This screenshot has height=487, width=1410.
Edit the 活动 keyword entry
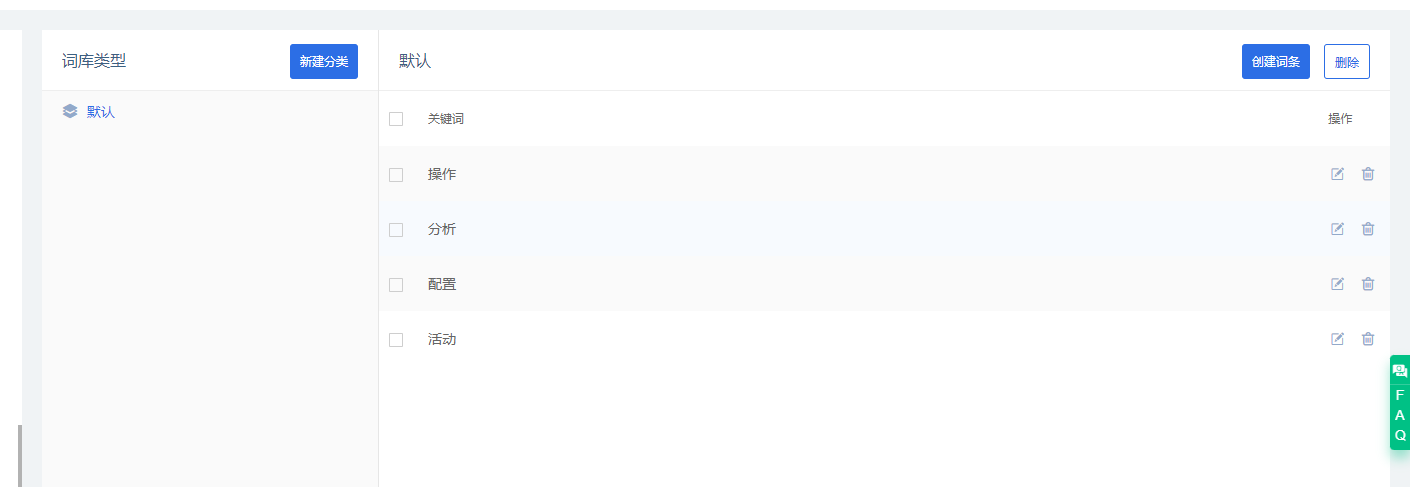[1337, 339]
